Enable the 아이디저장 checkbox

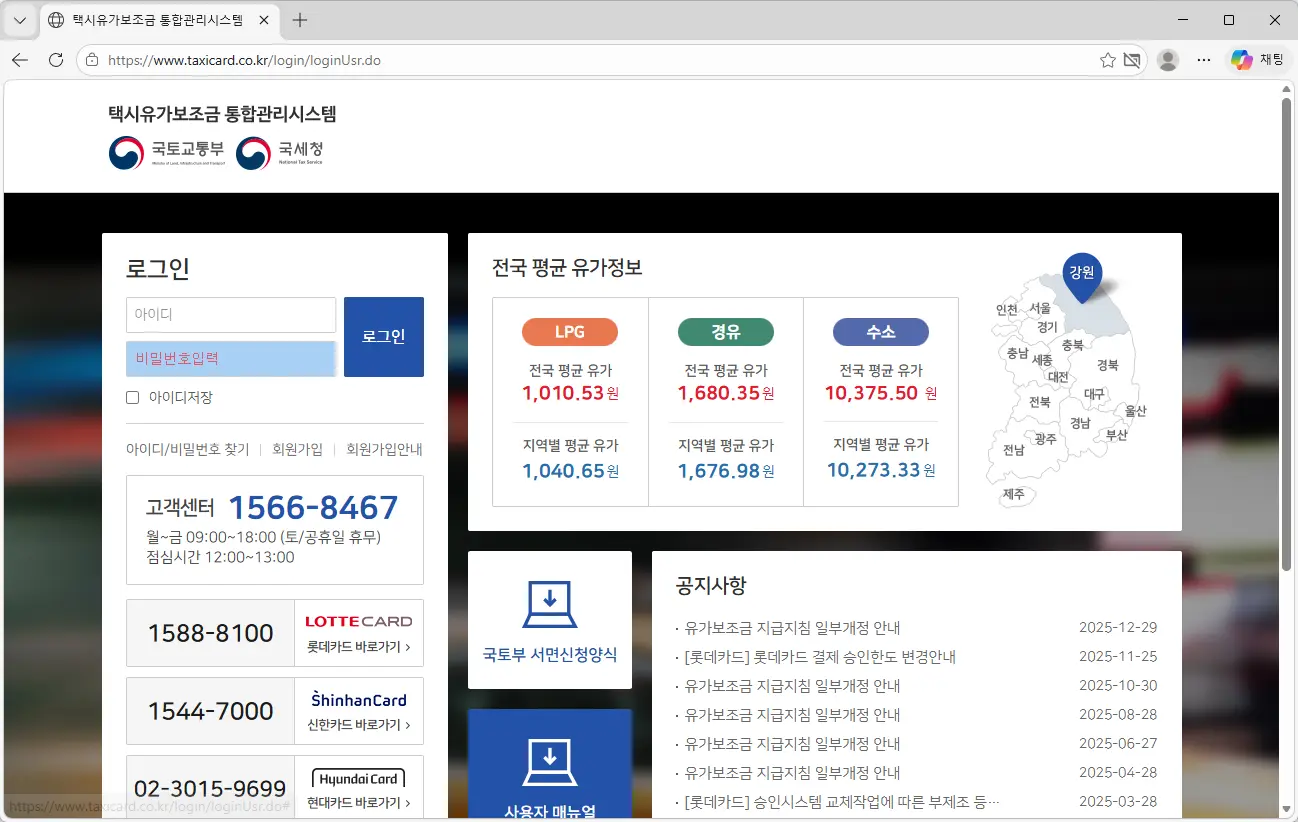click(x=132, y=397)
